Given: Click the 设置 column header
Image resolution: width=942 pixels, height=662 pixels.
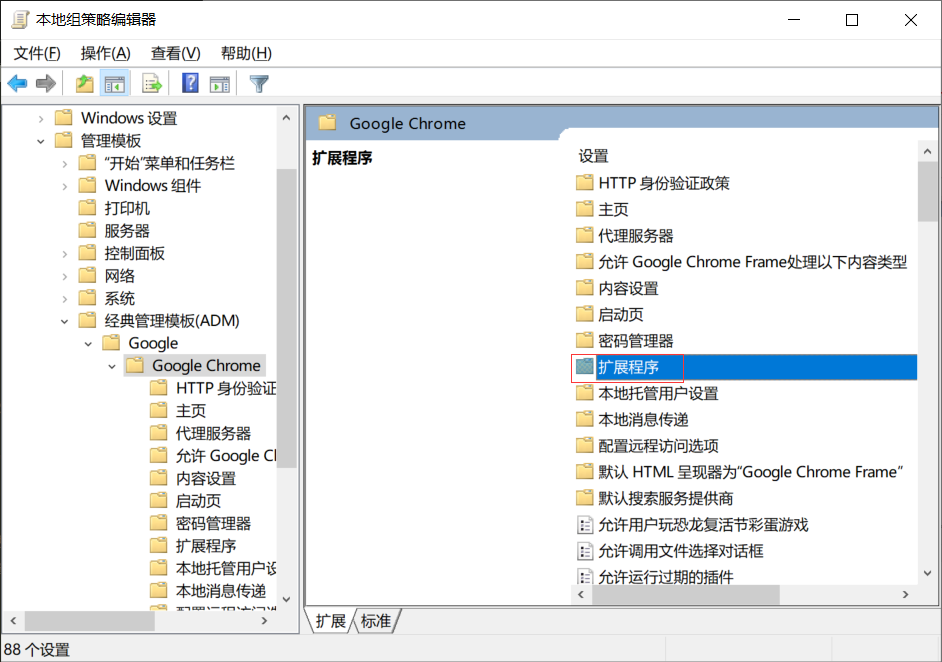Looking at the screenshot, I should 594,156.
